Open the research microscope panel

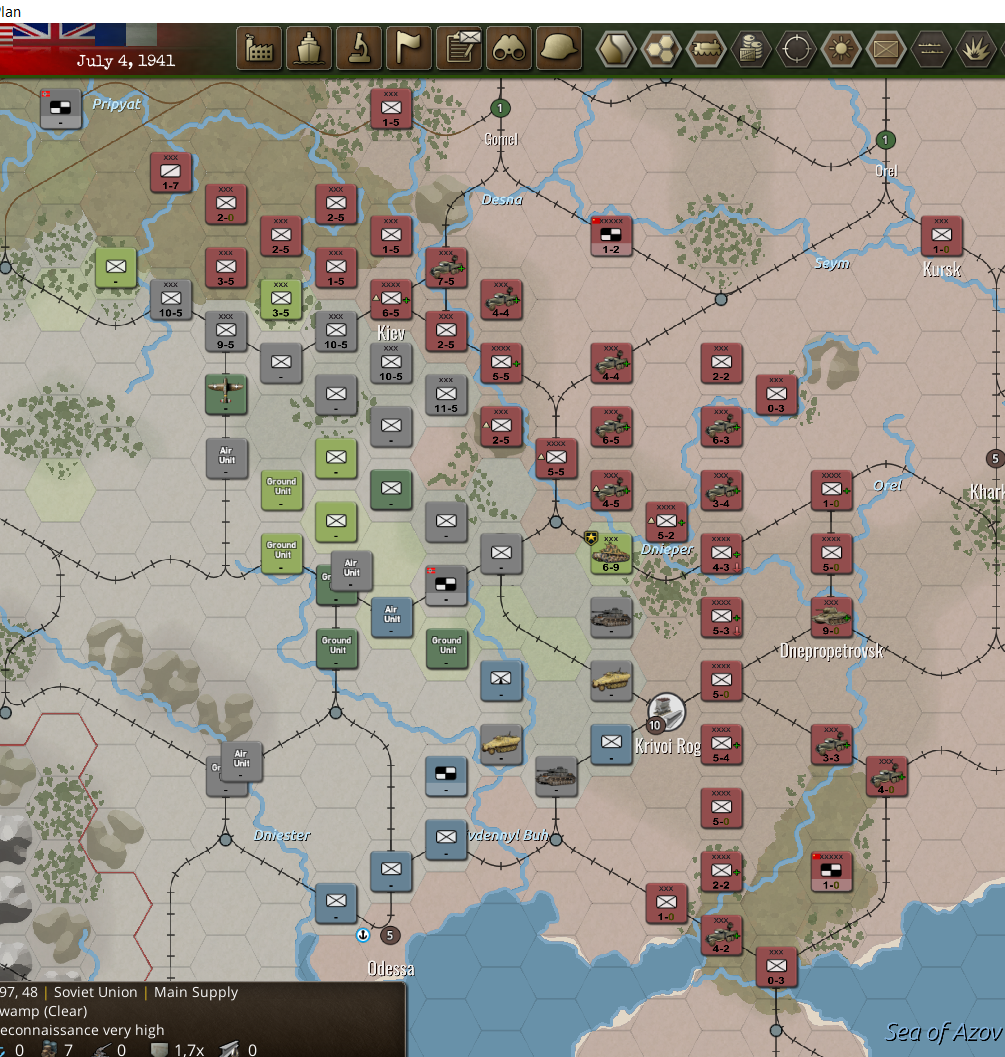[x=359, y=48]
